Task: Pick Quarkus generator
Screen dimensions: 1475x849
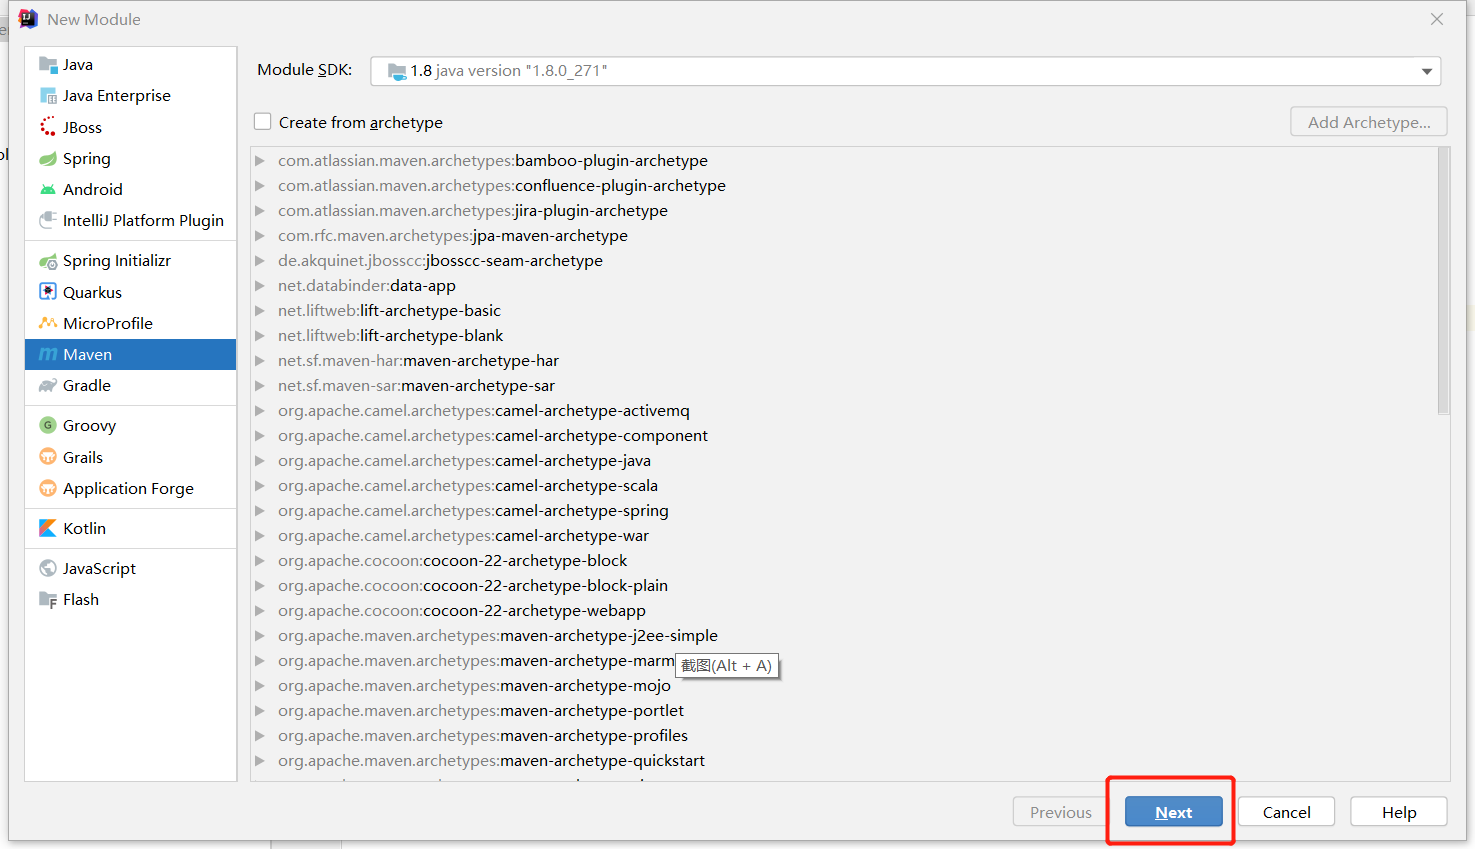Action: coord(131,292)
